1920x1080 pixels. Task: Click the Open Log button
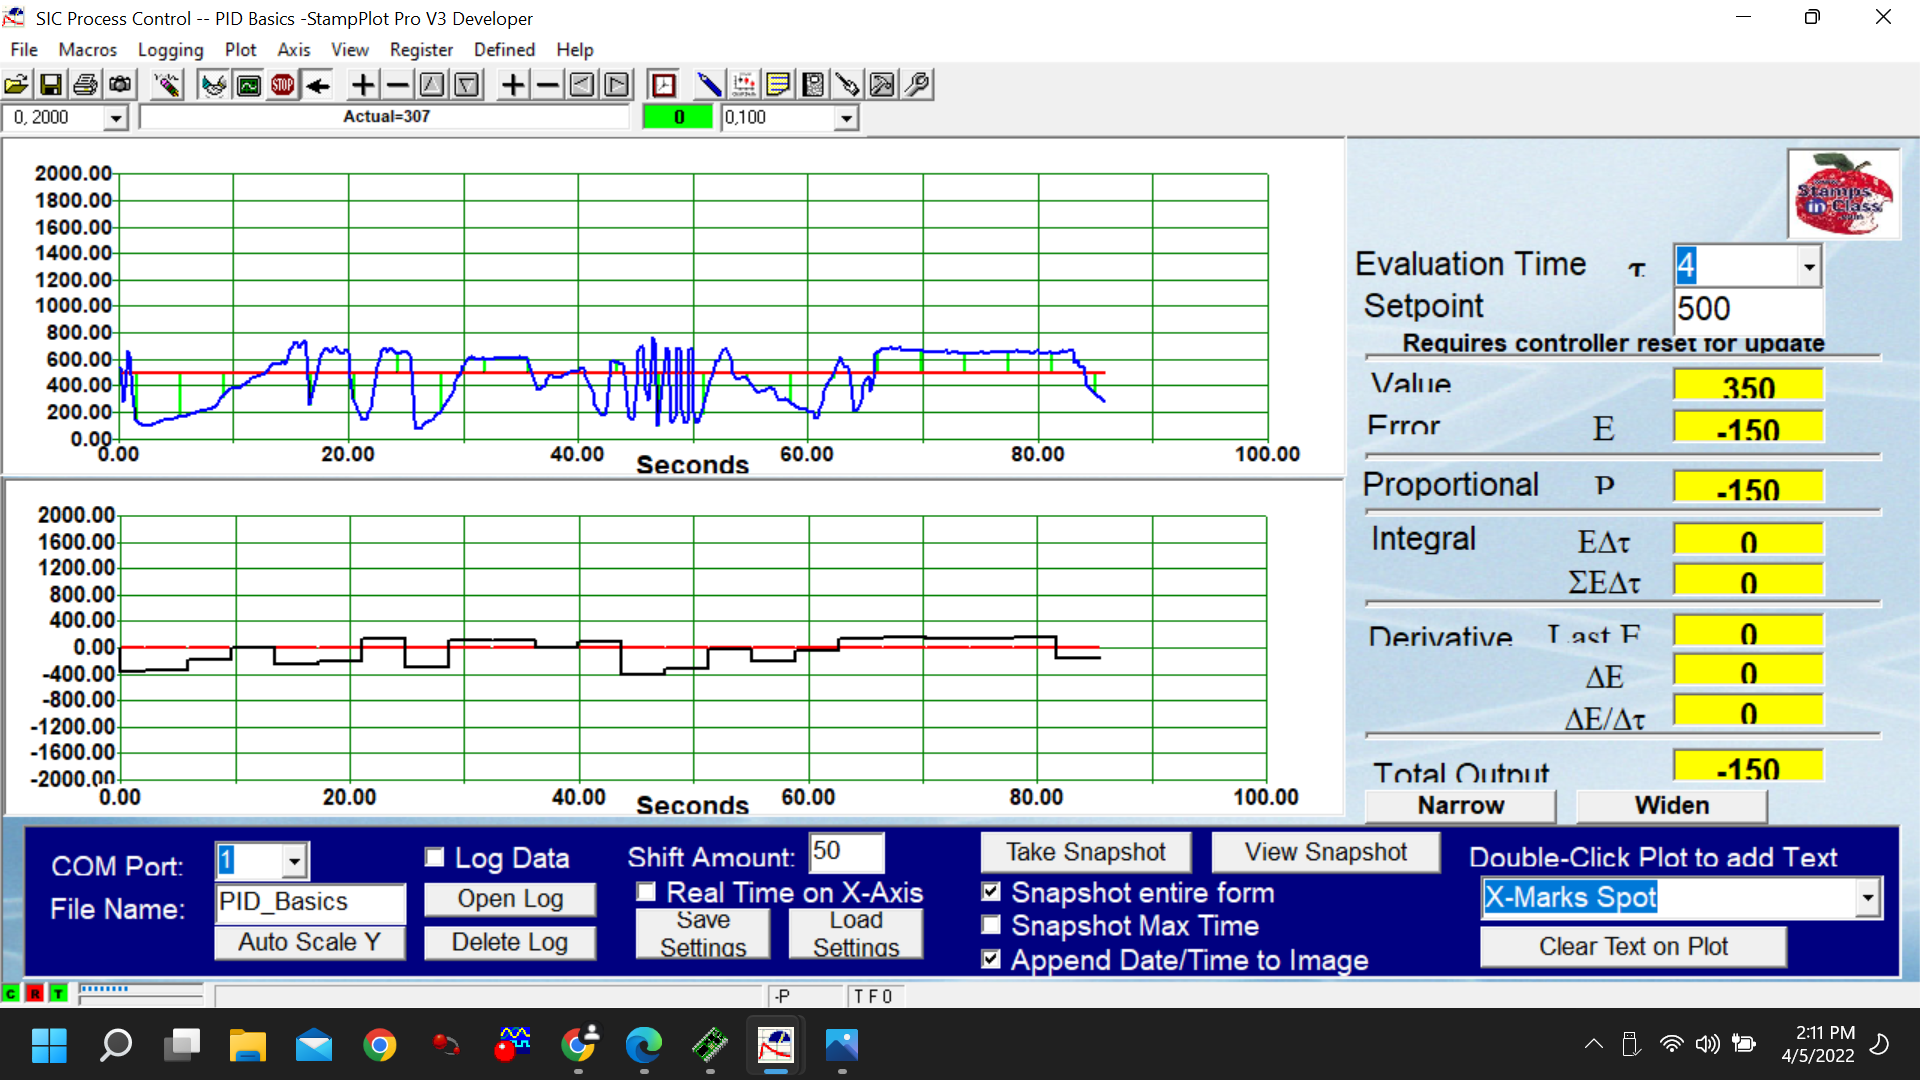[x=510, y=899]
